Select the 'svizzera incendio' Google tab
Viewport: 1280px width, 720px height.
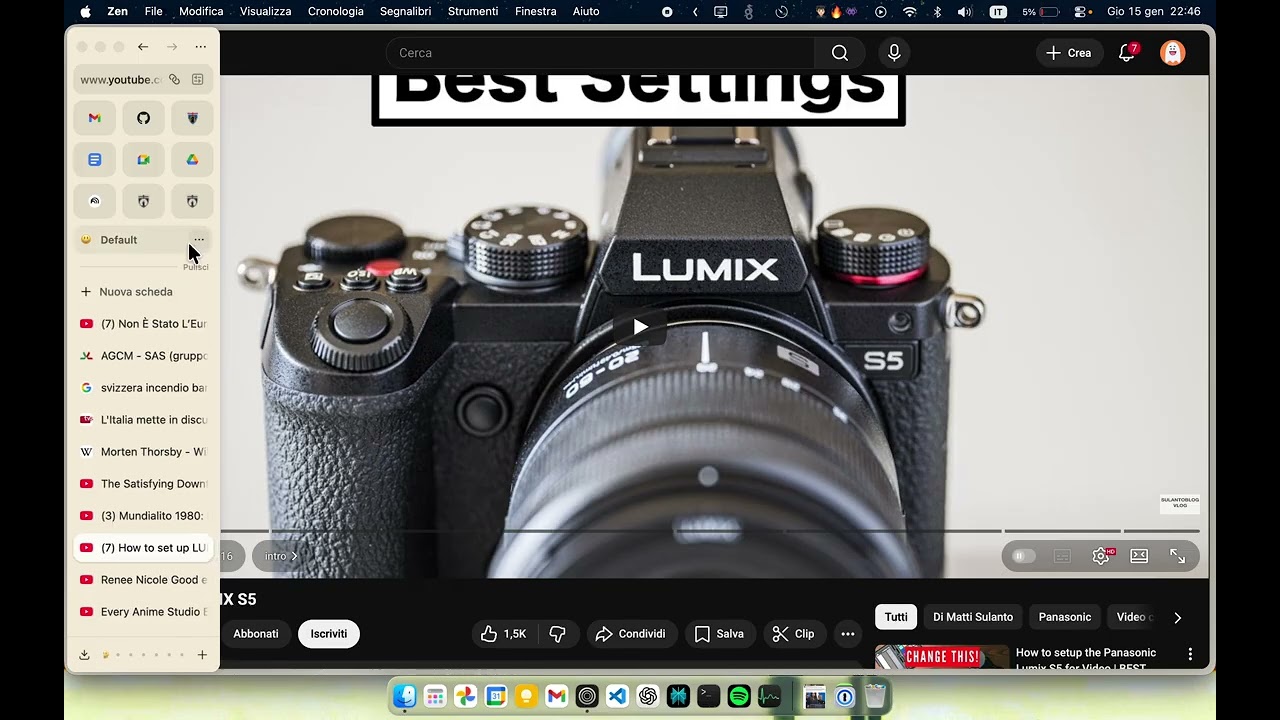pos(144,388)
